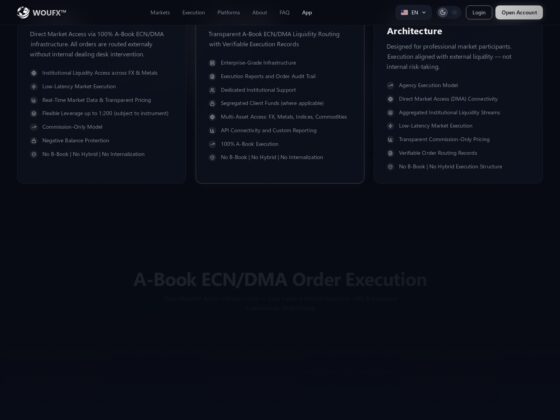Click icon beside Commission-Only Model

[x=34, y=127]
